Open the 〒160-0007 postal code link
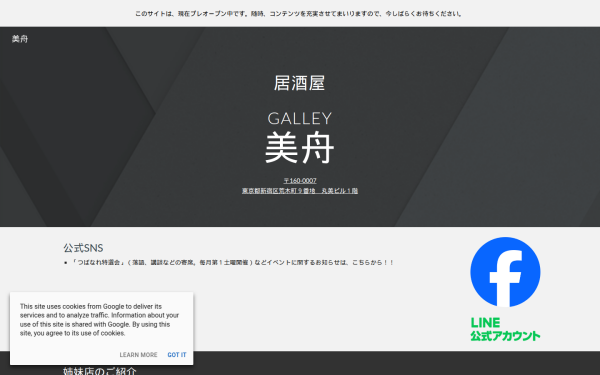This screenshot has height=375, width=600. click(300, 181)
